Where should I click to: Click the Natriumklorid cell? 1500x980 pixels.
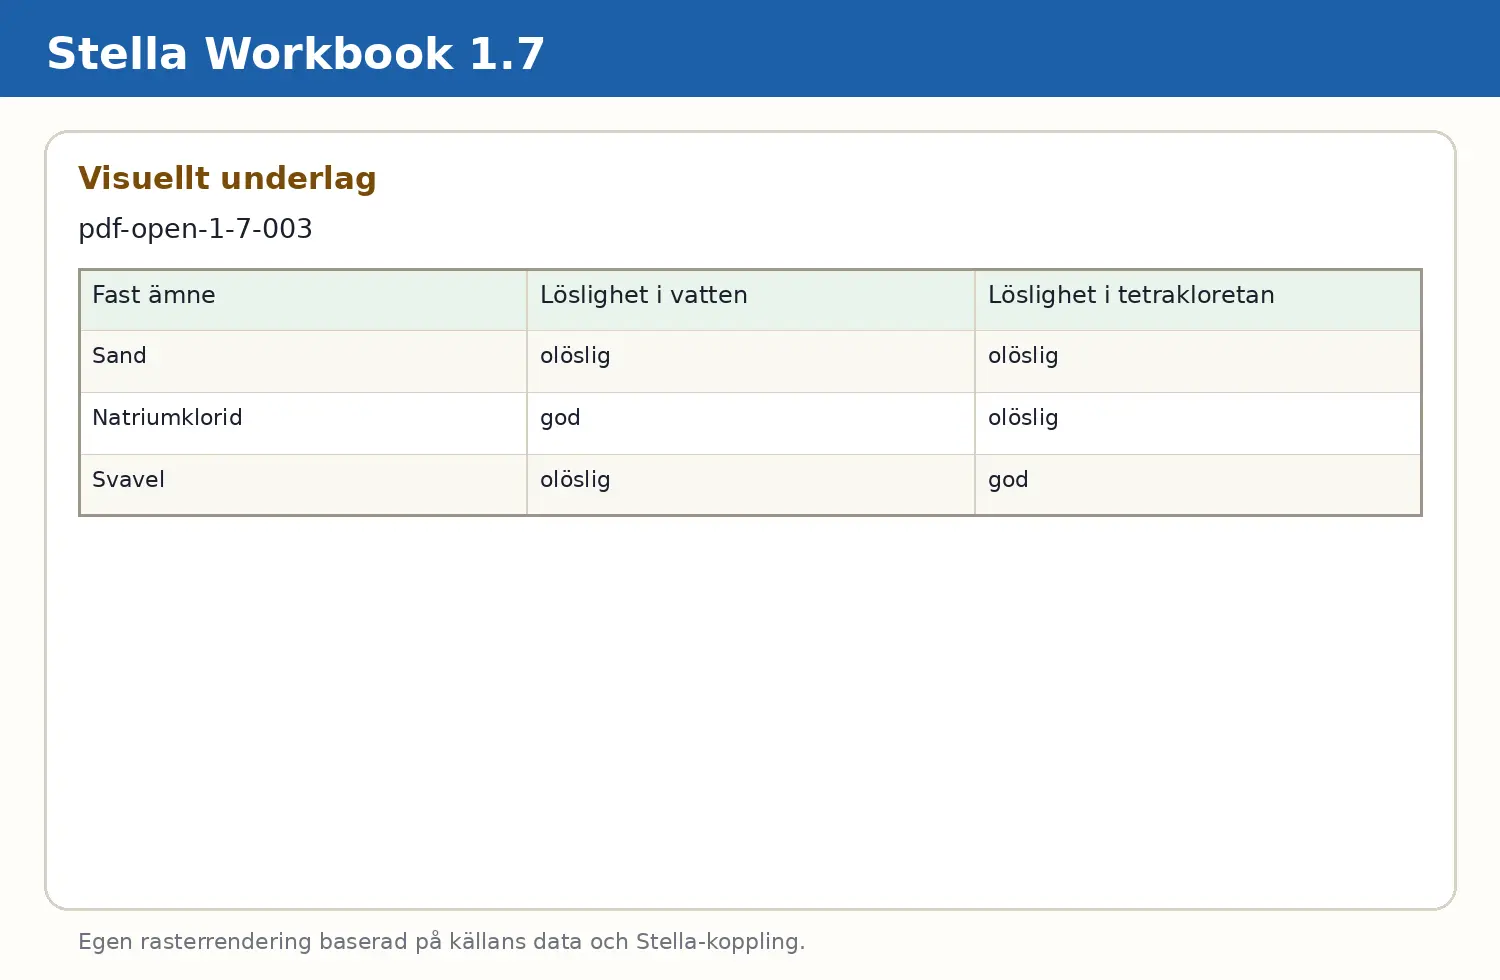tap(303, 424)
